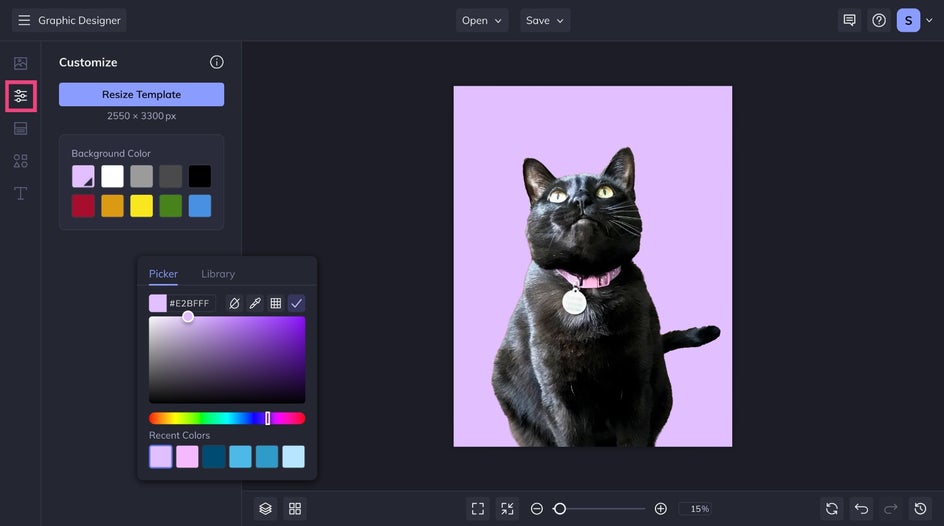Select the white background color swatch
Viewport: 944px width, 526px height.
(x=113, y=176)
